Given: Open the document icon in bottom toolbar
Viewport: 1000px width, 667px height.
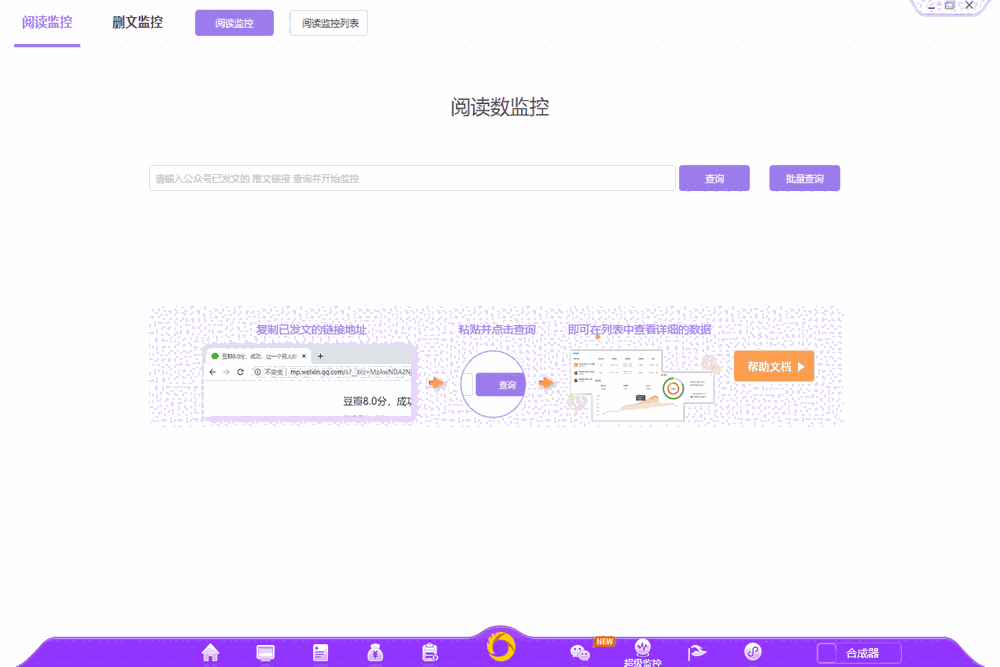Looking at the screenshot, I should click(x=320, y=651).
